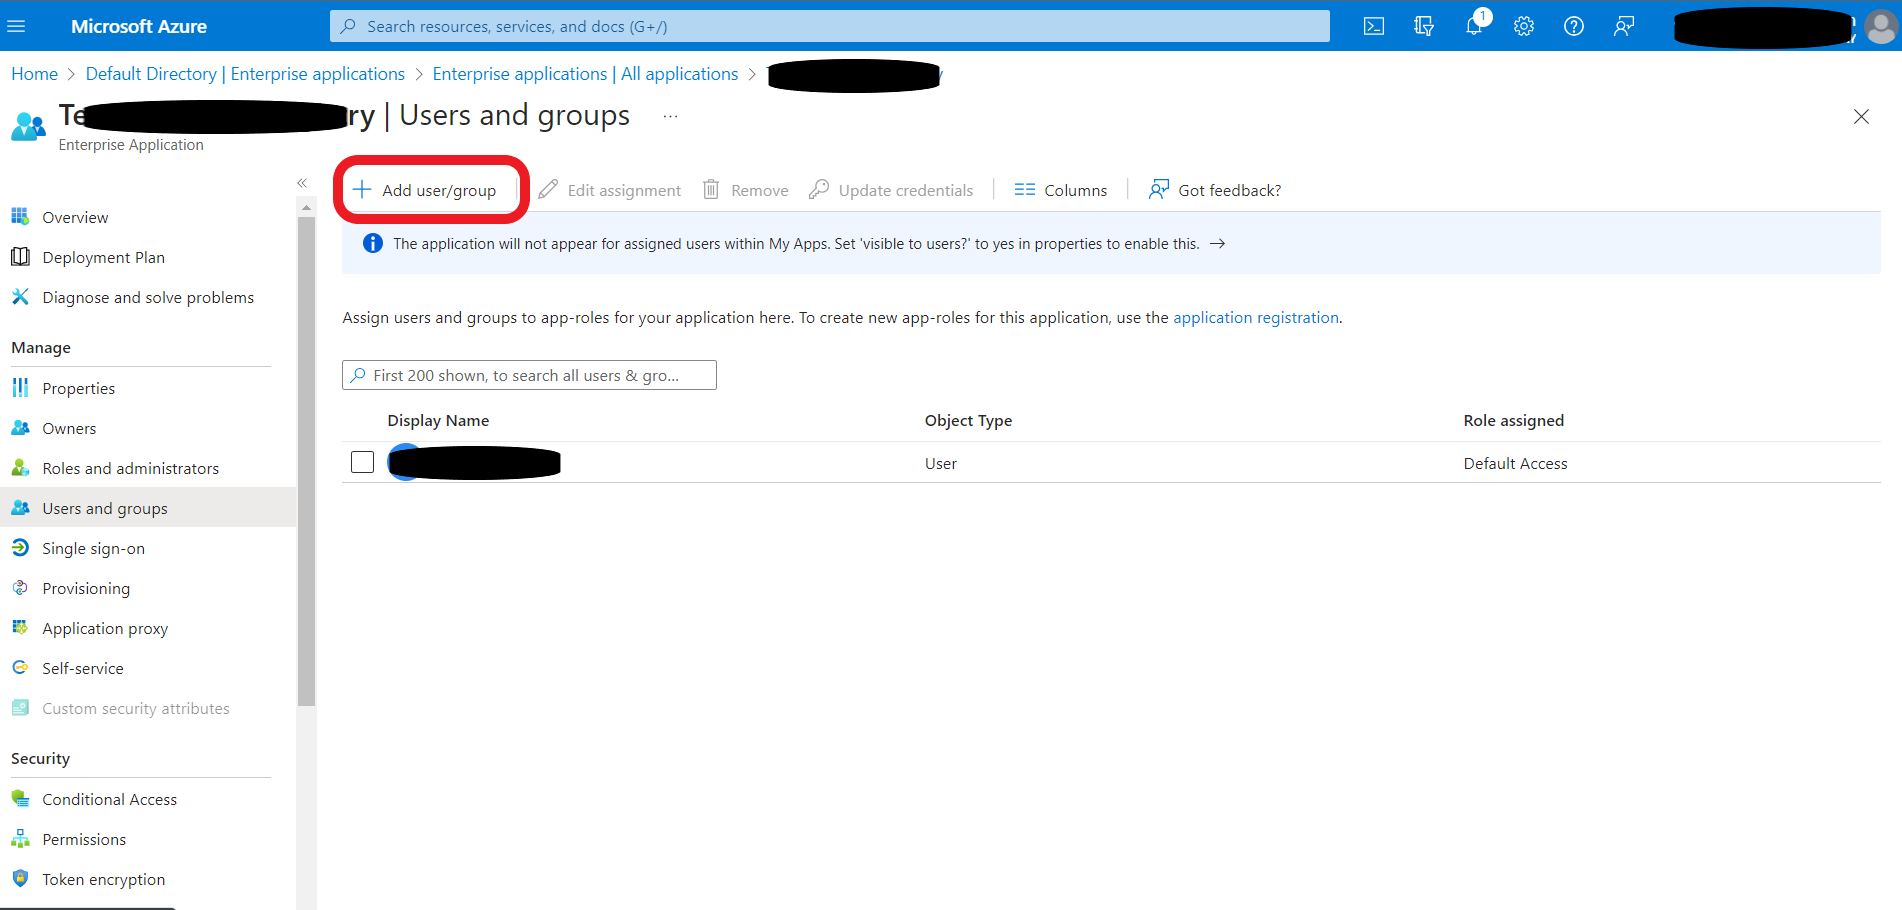Follow the arrow in the info banner
This screenshot has width=1902, height=910.
pos(1217,244)
